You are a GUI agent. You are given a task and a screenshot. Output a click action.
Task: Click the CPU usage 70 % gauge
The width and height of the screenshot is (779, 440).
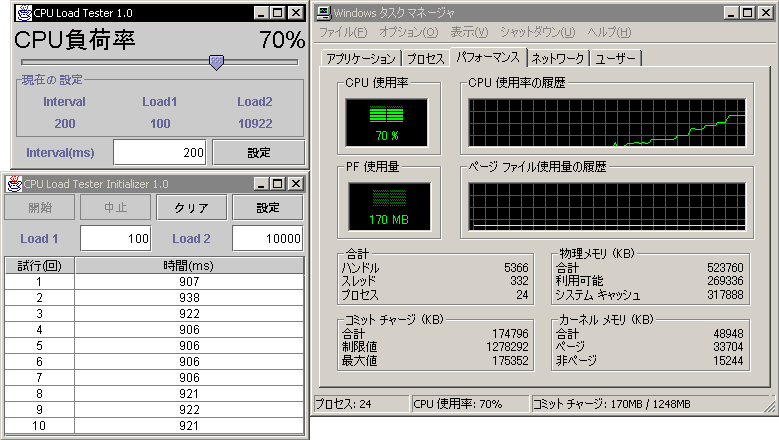(x=387, y=122)
